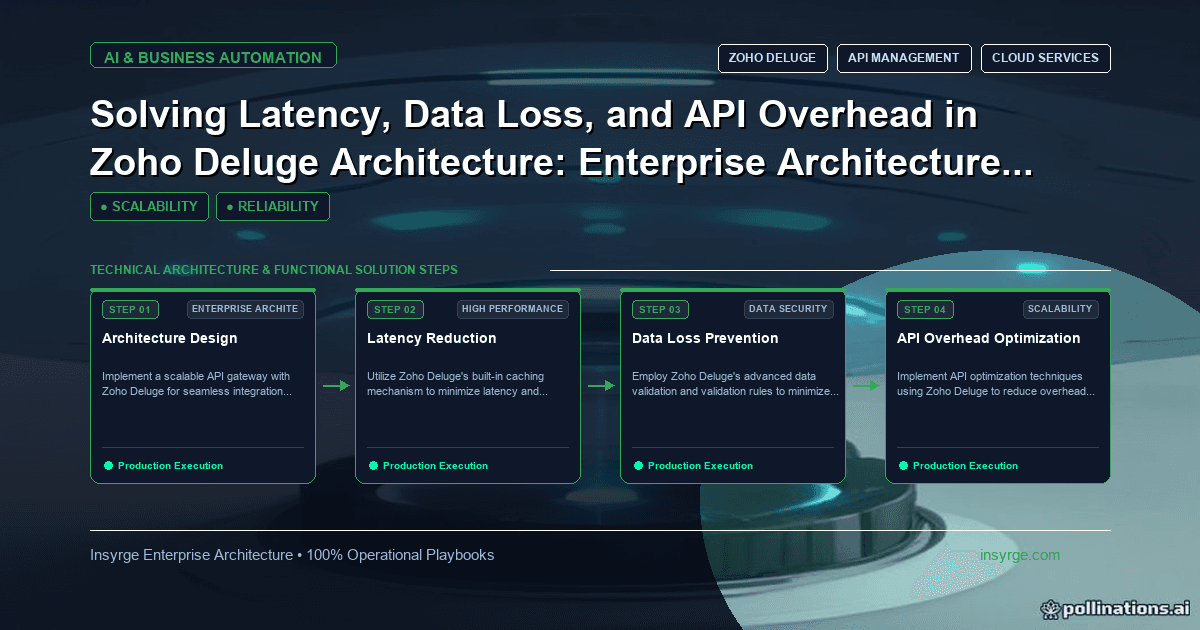The image size is (1200, 630).
Task: Click the pollinations.ai bee logo icon
Action: click(1050, 608)
